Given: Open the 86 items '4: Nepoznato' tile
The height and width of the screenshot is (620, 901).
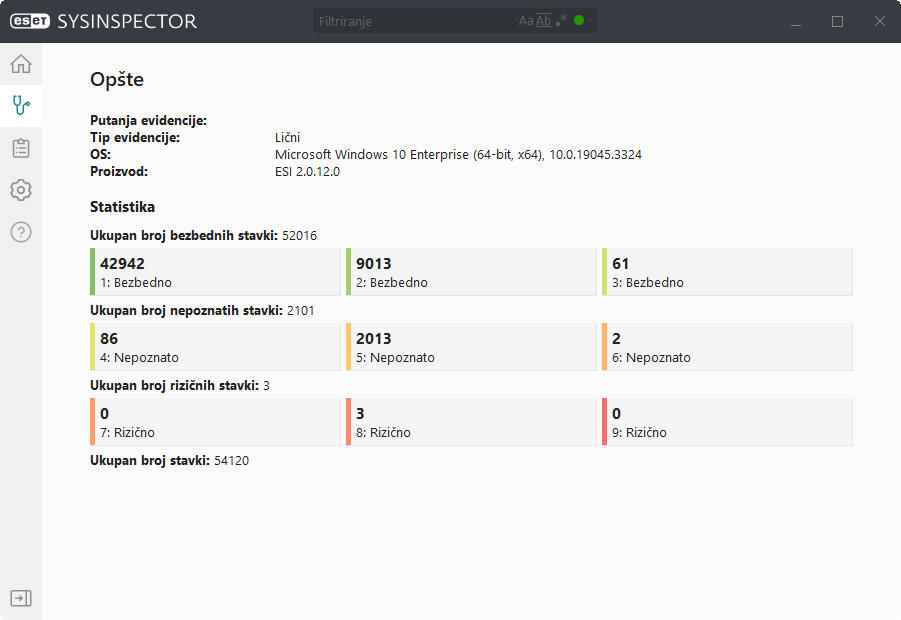Looking at the screenshot, I should pyautogui.click(x=215, y=347).
